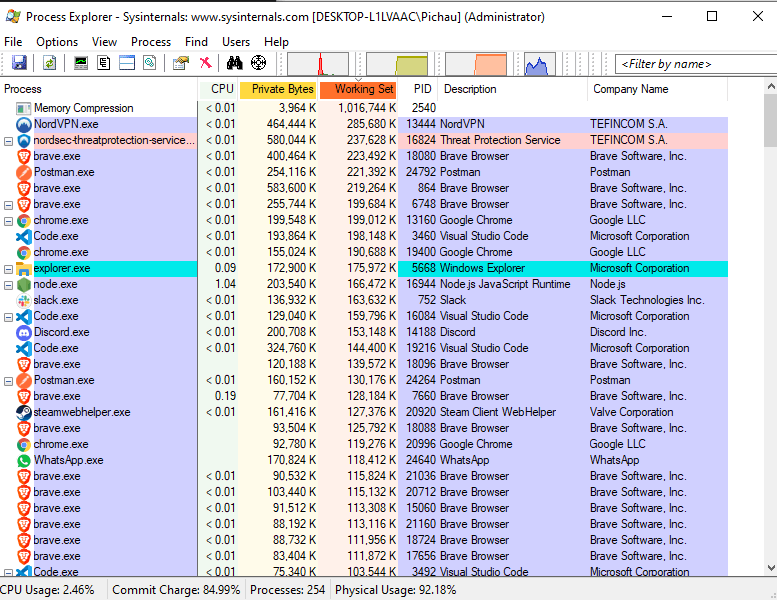
Task: Click the Postman.exe icon for PID 24792
Action: coord(23,172)
